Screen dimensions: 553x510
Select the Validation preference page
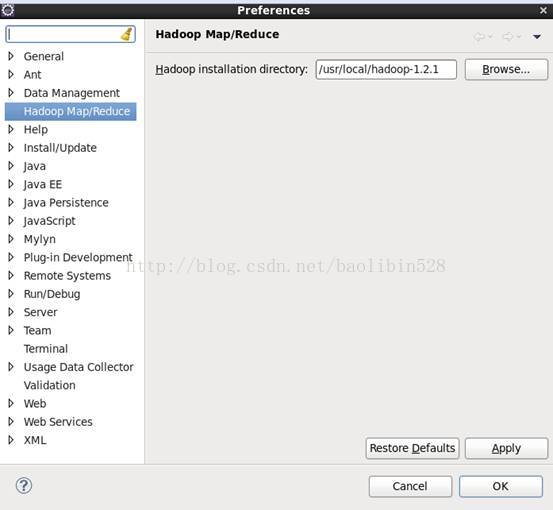click(50, 385)
